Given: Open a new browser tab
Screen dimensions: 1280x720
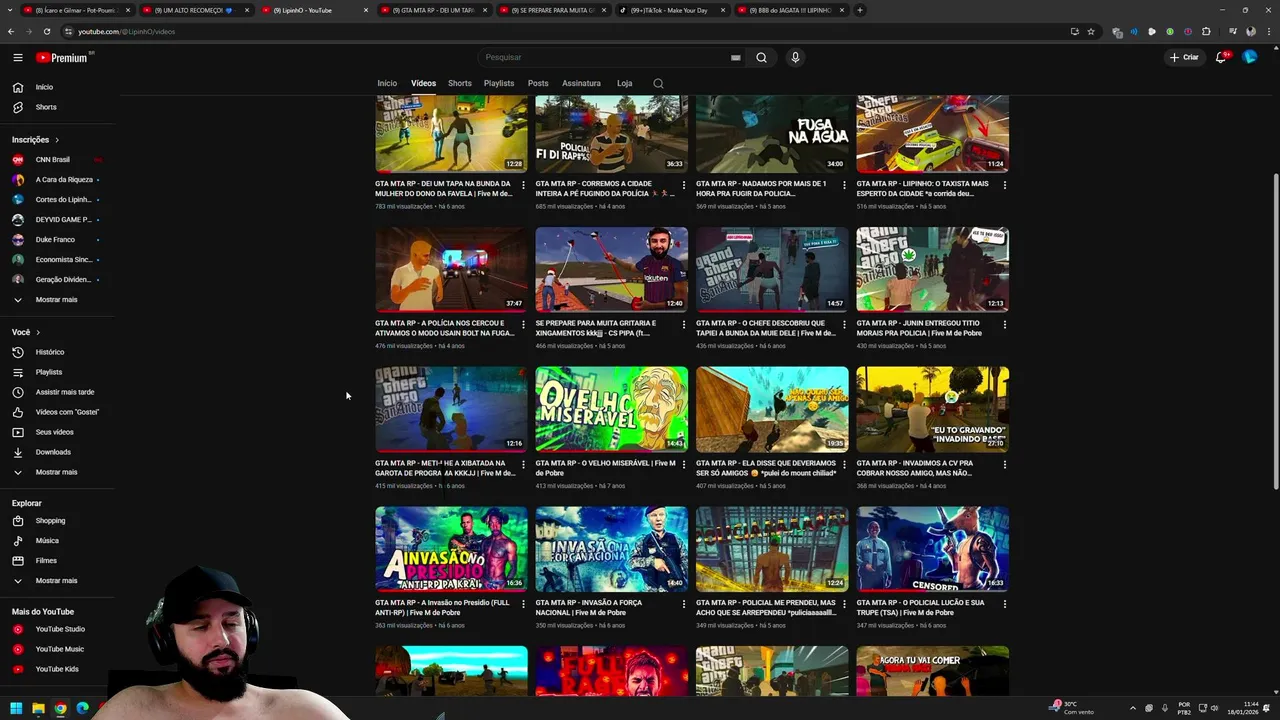Looking at the screenshot, I should point(860,10).
